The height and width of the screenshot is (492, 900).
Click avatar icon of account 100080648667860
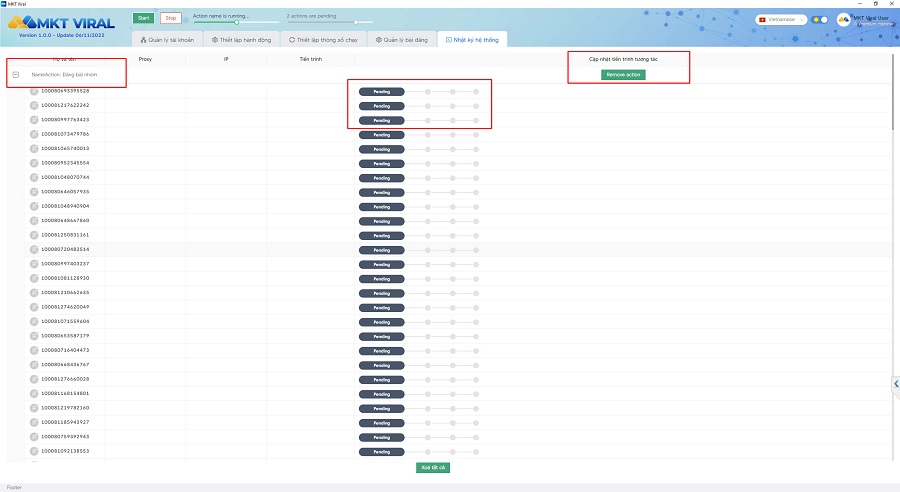(34, 220)
